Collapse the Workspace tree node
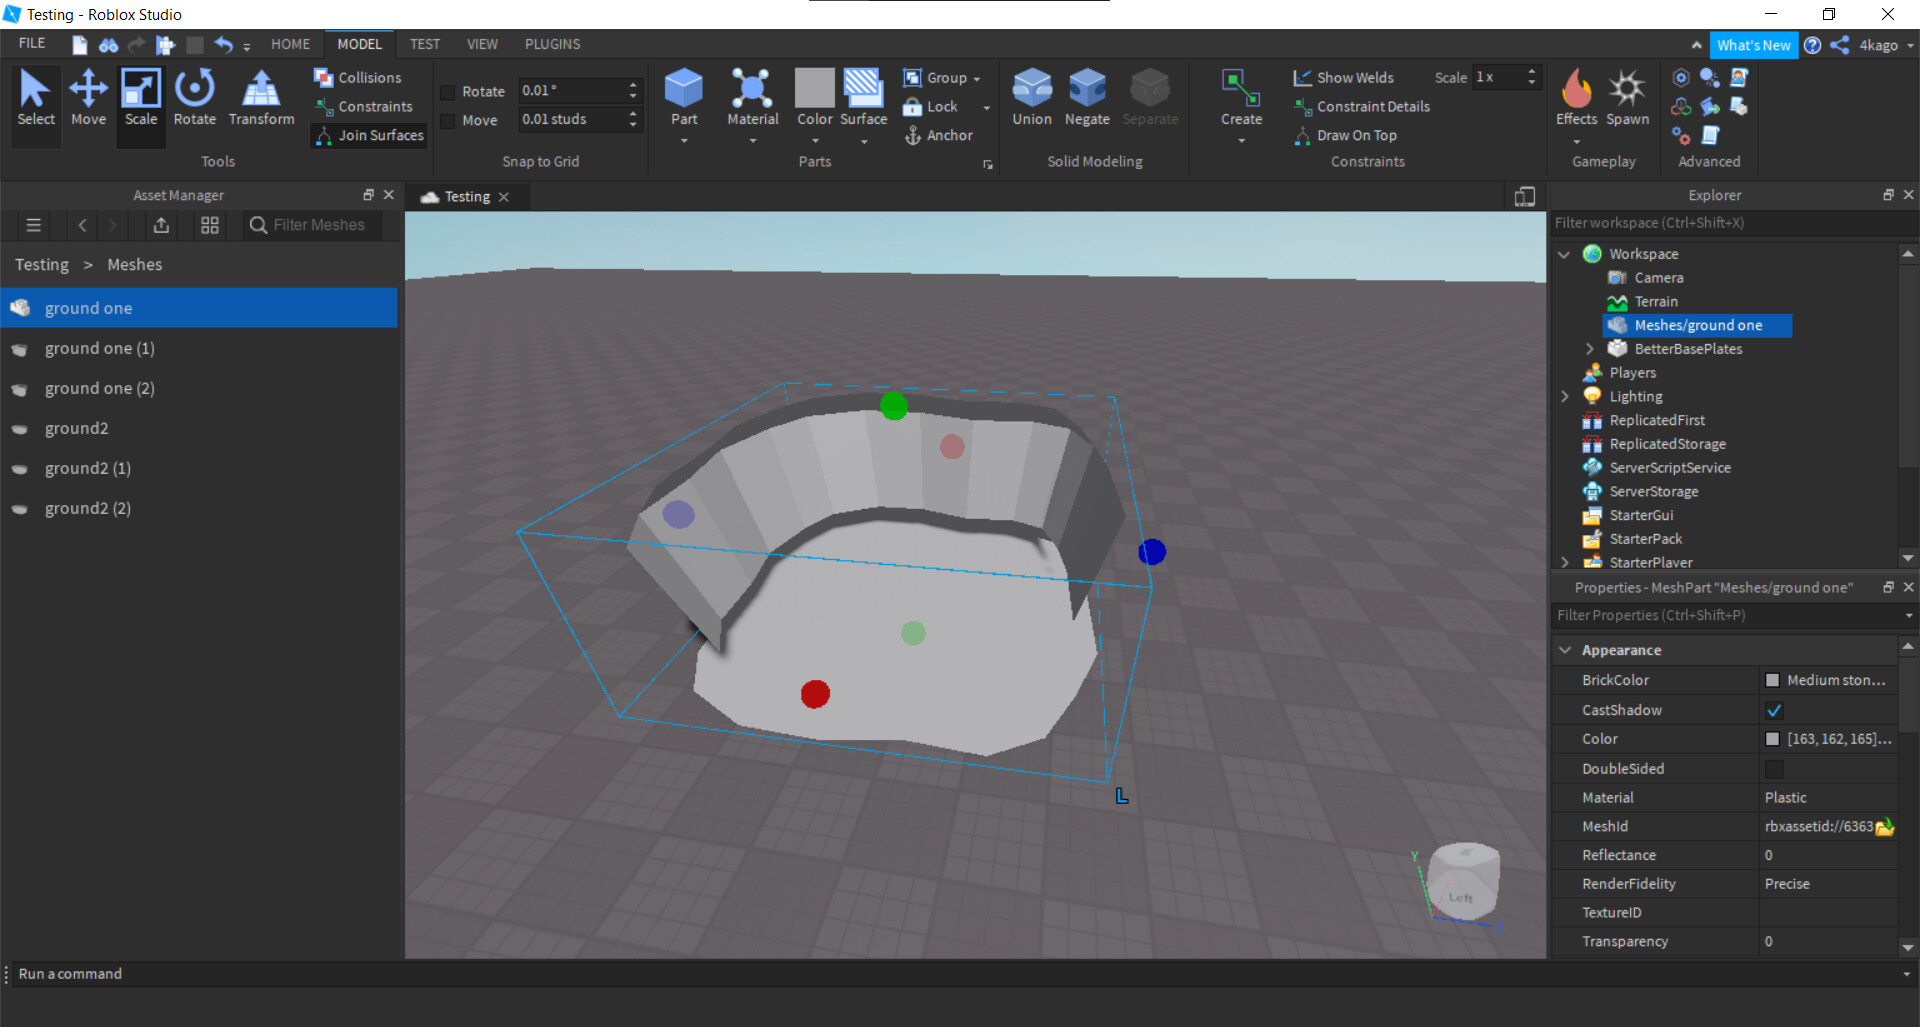 [1564, 254]
